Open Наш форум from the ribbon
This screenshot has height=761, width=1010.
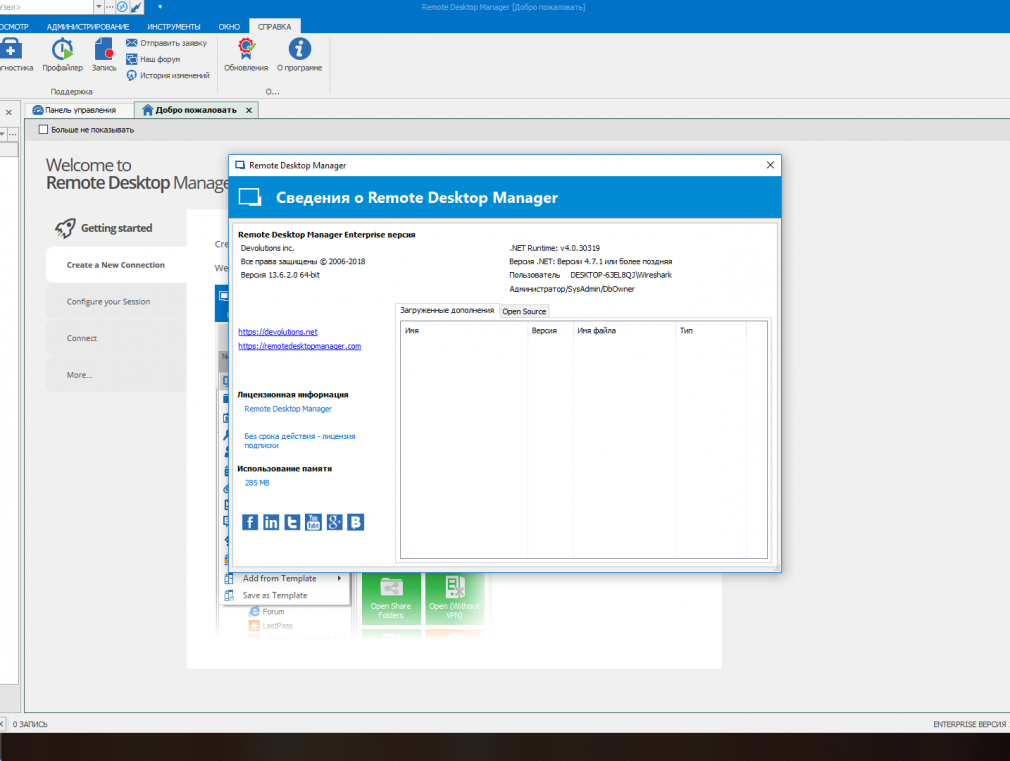153,59
